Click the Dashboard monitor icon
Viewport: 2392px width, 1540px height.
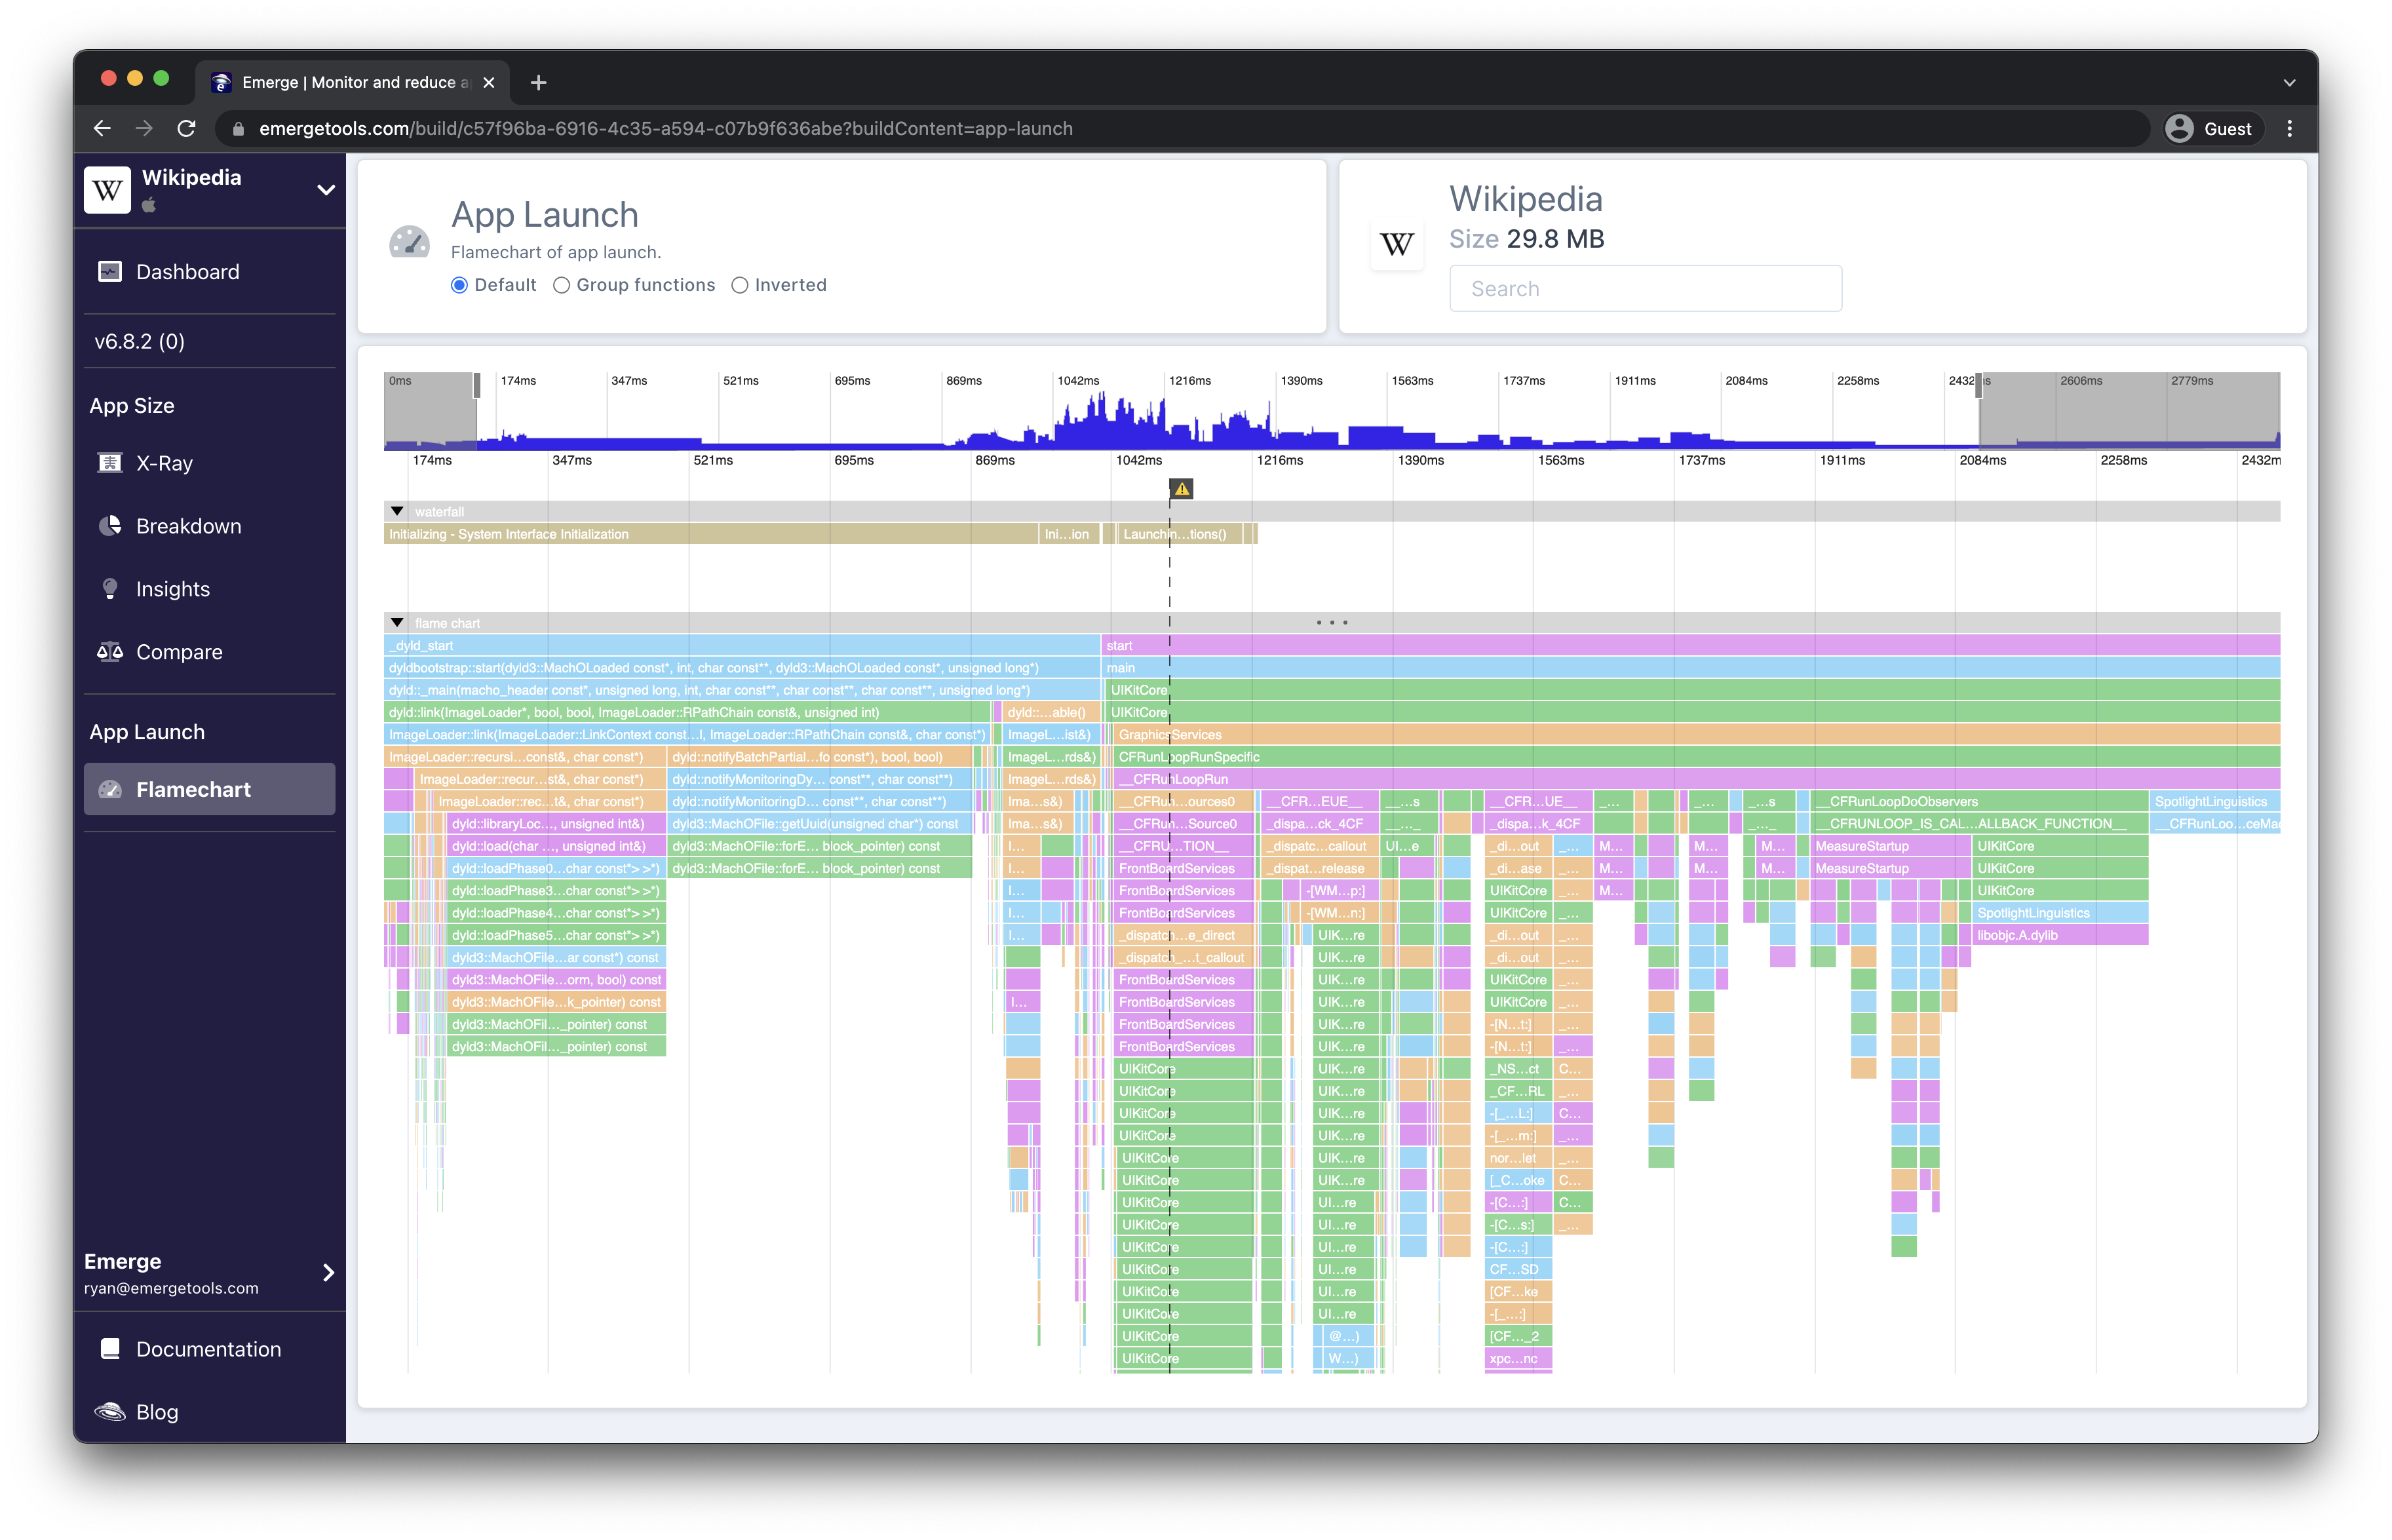pos(110,272)
